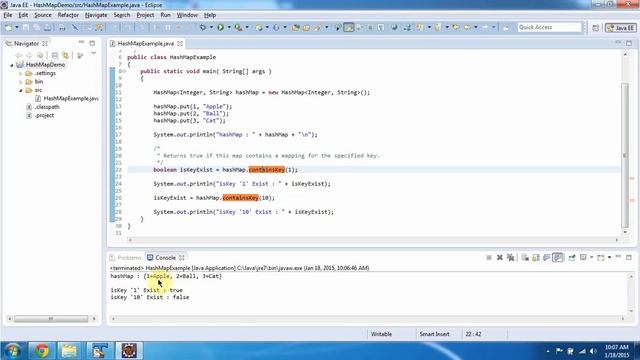This screenshot has height=360, width=640.
Task: Open dropdown arrow next to New icon
Action: pyautogui.click(x=17, y=27)
